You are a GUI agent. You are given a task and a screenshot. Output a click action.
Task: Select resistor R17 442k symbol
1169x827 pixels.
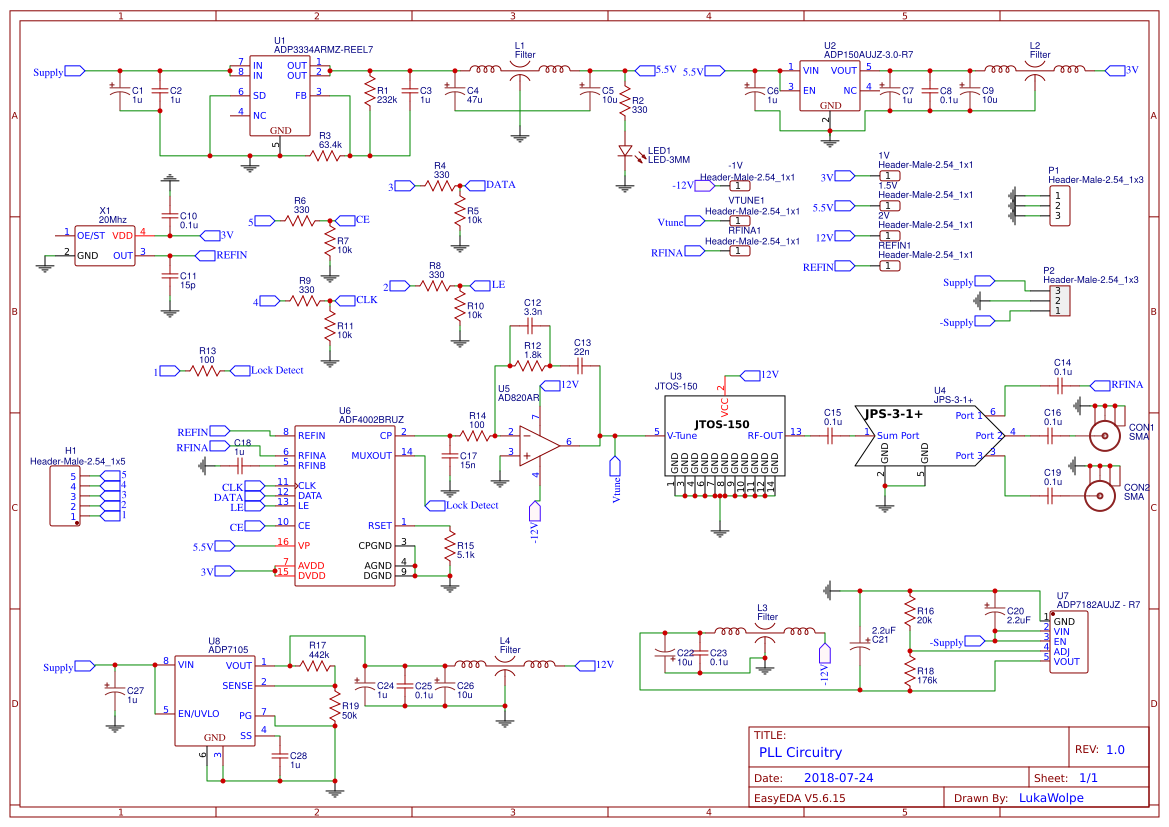tap(315, 666)
